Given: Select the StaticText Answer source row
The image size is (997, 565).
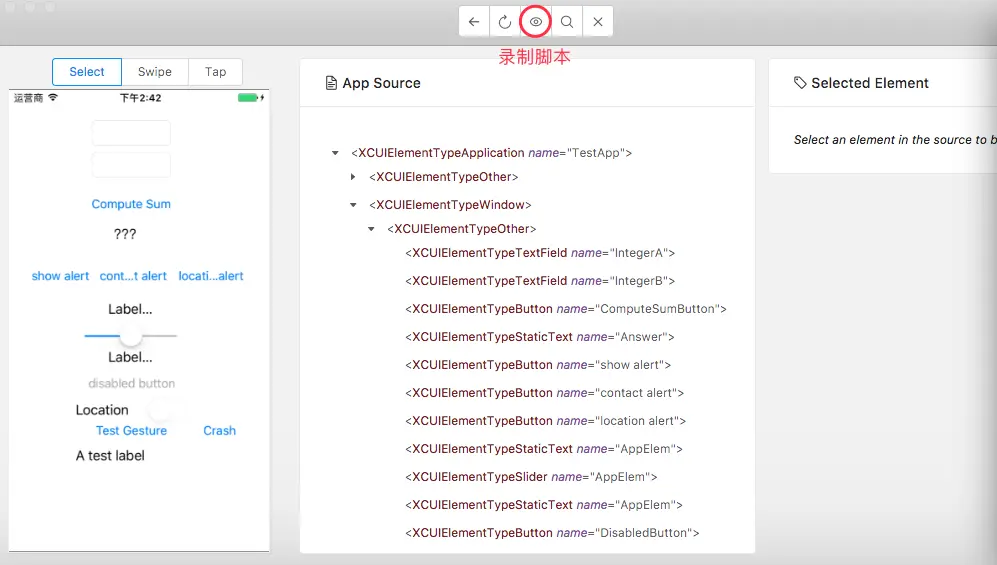Looking at the screenshot, I should coord(540,337).
